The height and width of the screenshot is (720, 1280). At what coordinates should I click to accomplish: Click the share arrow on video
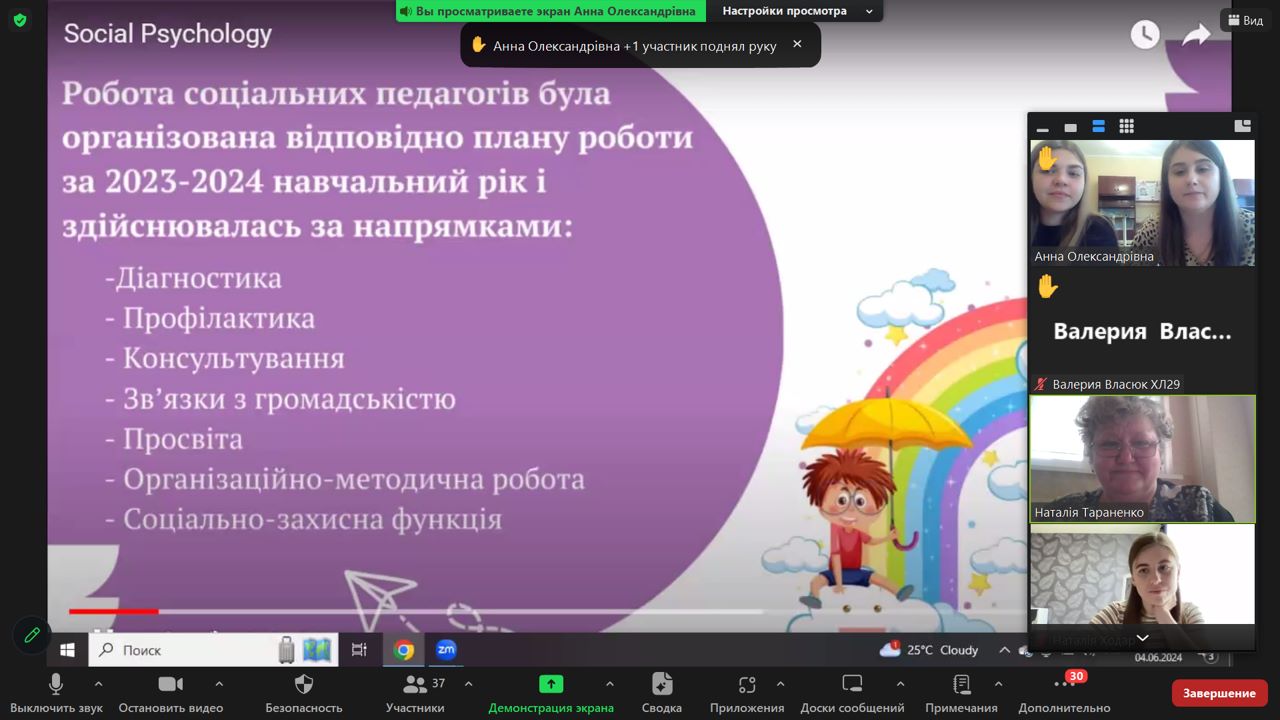click(x=1196, y=35)
